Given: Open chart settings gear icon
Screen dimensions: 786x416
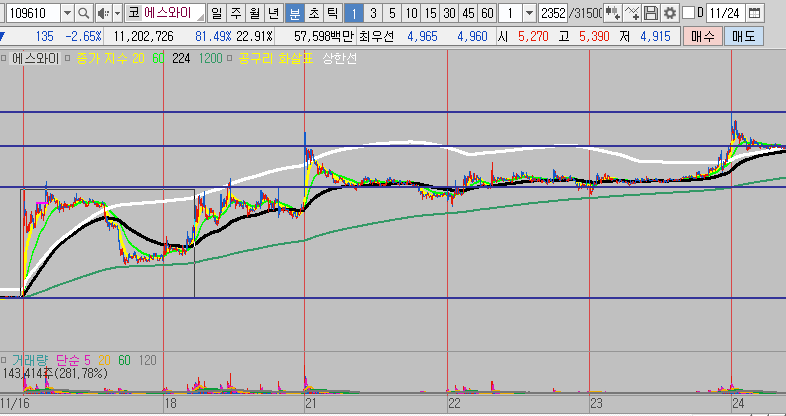Looking at the screenshot, I should click(x=670, y=13).
